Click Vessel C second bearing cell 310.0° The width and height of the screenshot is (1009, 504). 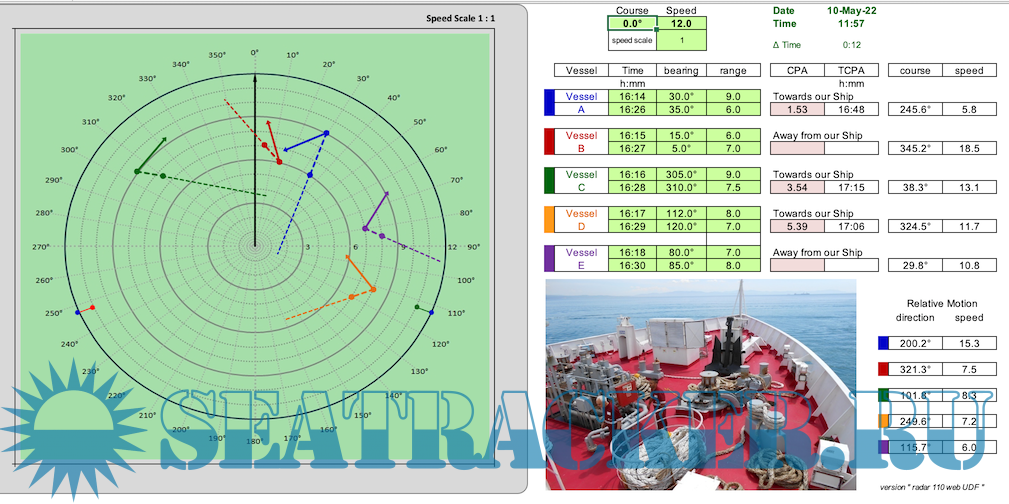point(681,187)
